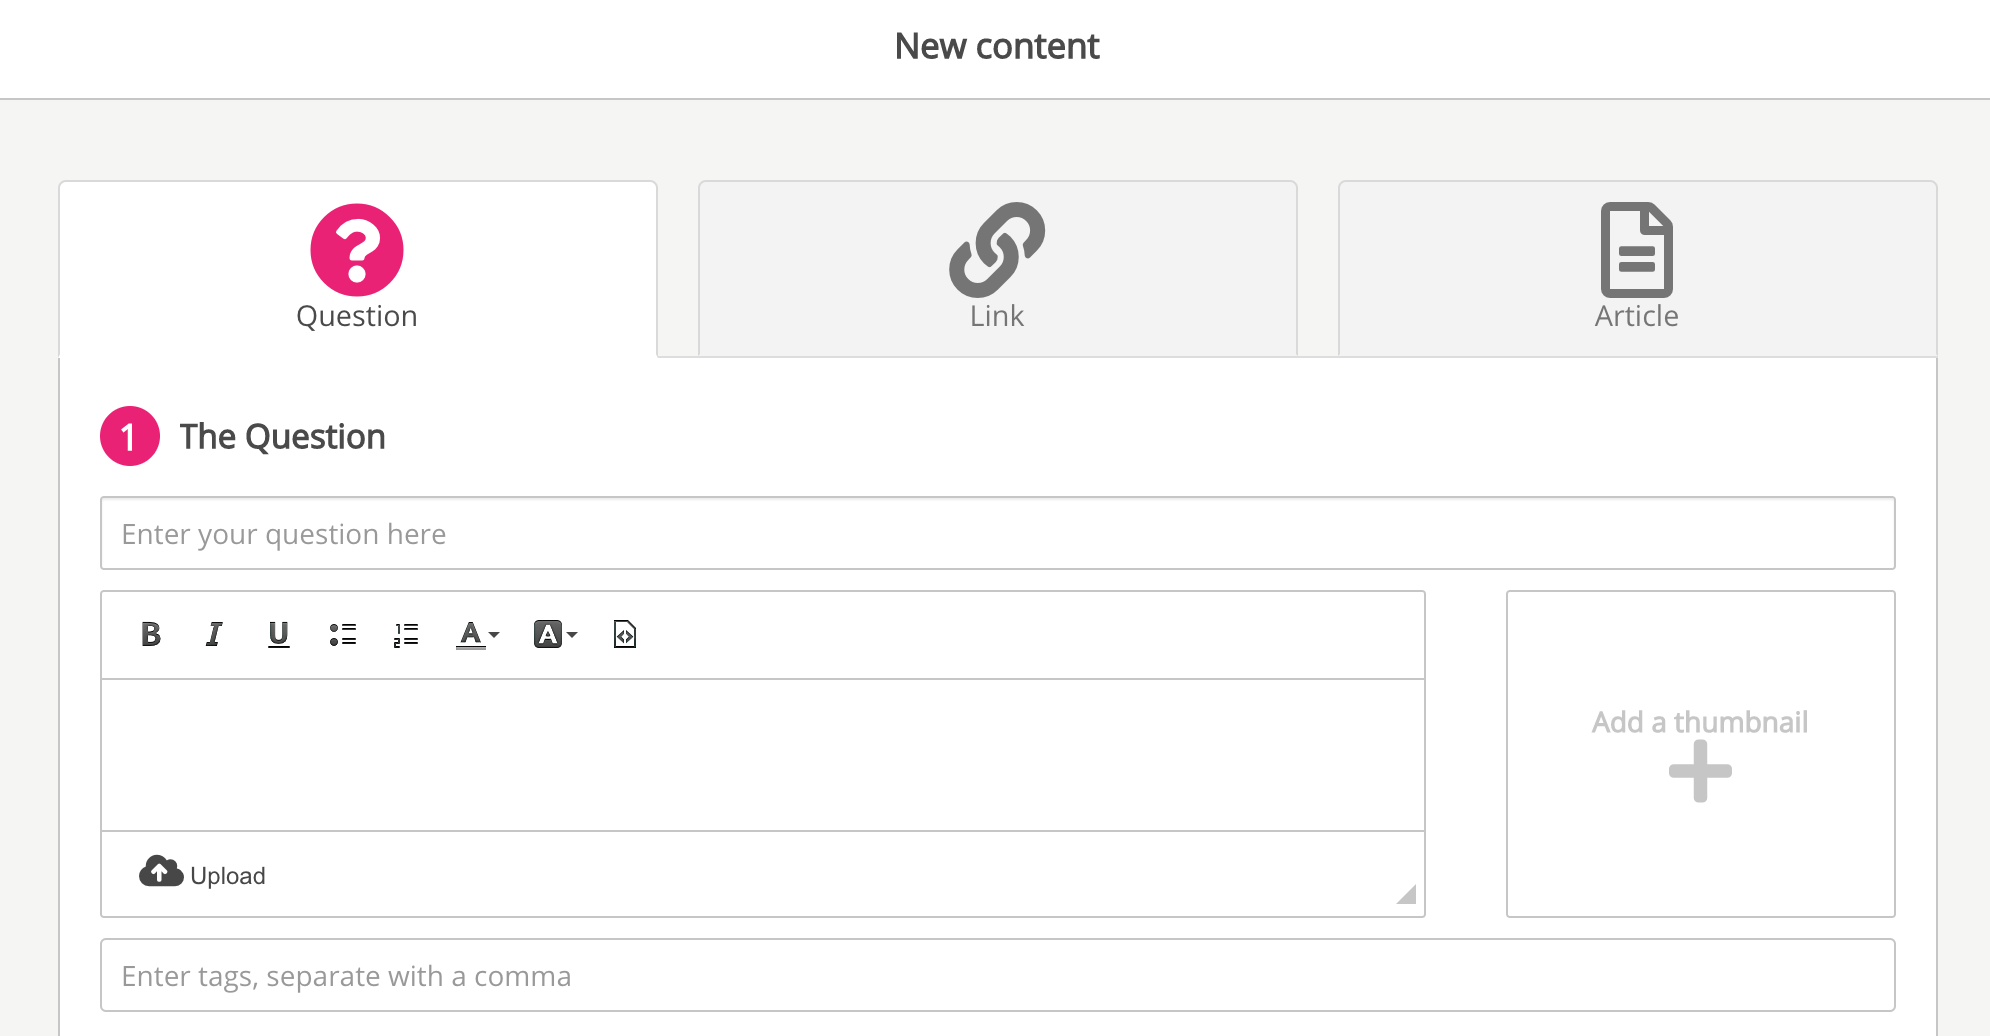Click the Upload button

coord(202,874)
